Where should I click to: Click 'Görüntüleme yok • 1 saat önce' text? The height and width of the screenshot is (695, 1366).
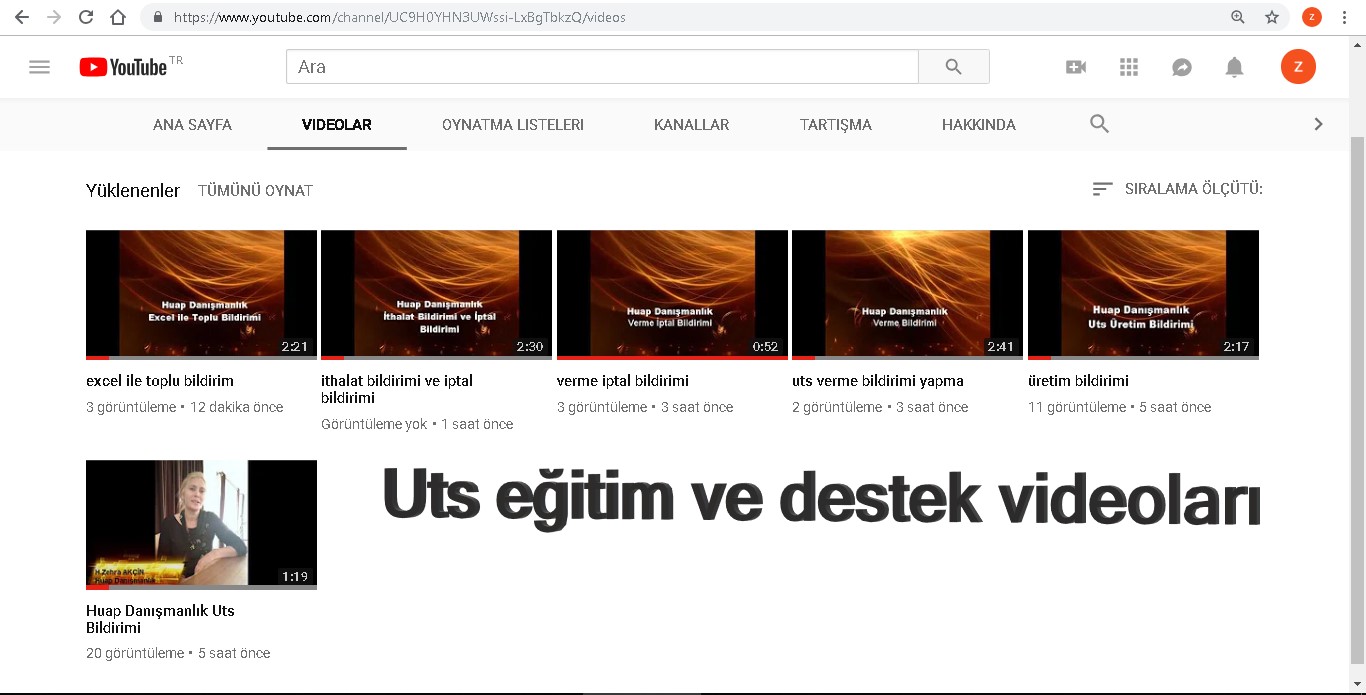417,424
